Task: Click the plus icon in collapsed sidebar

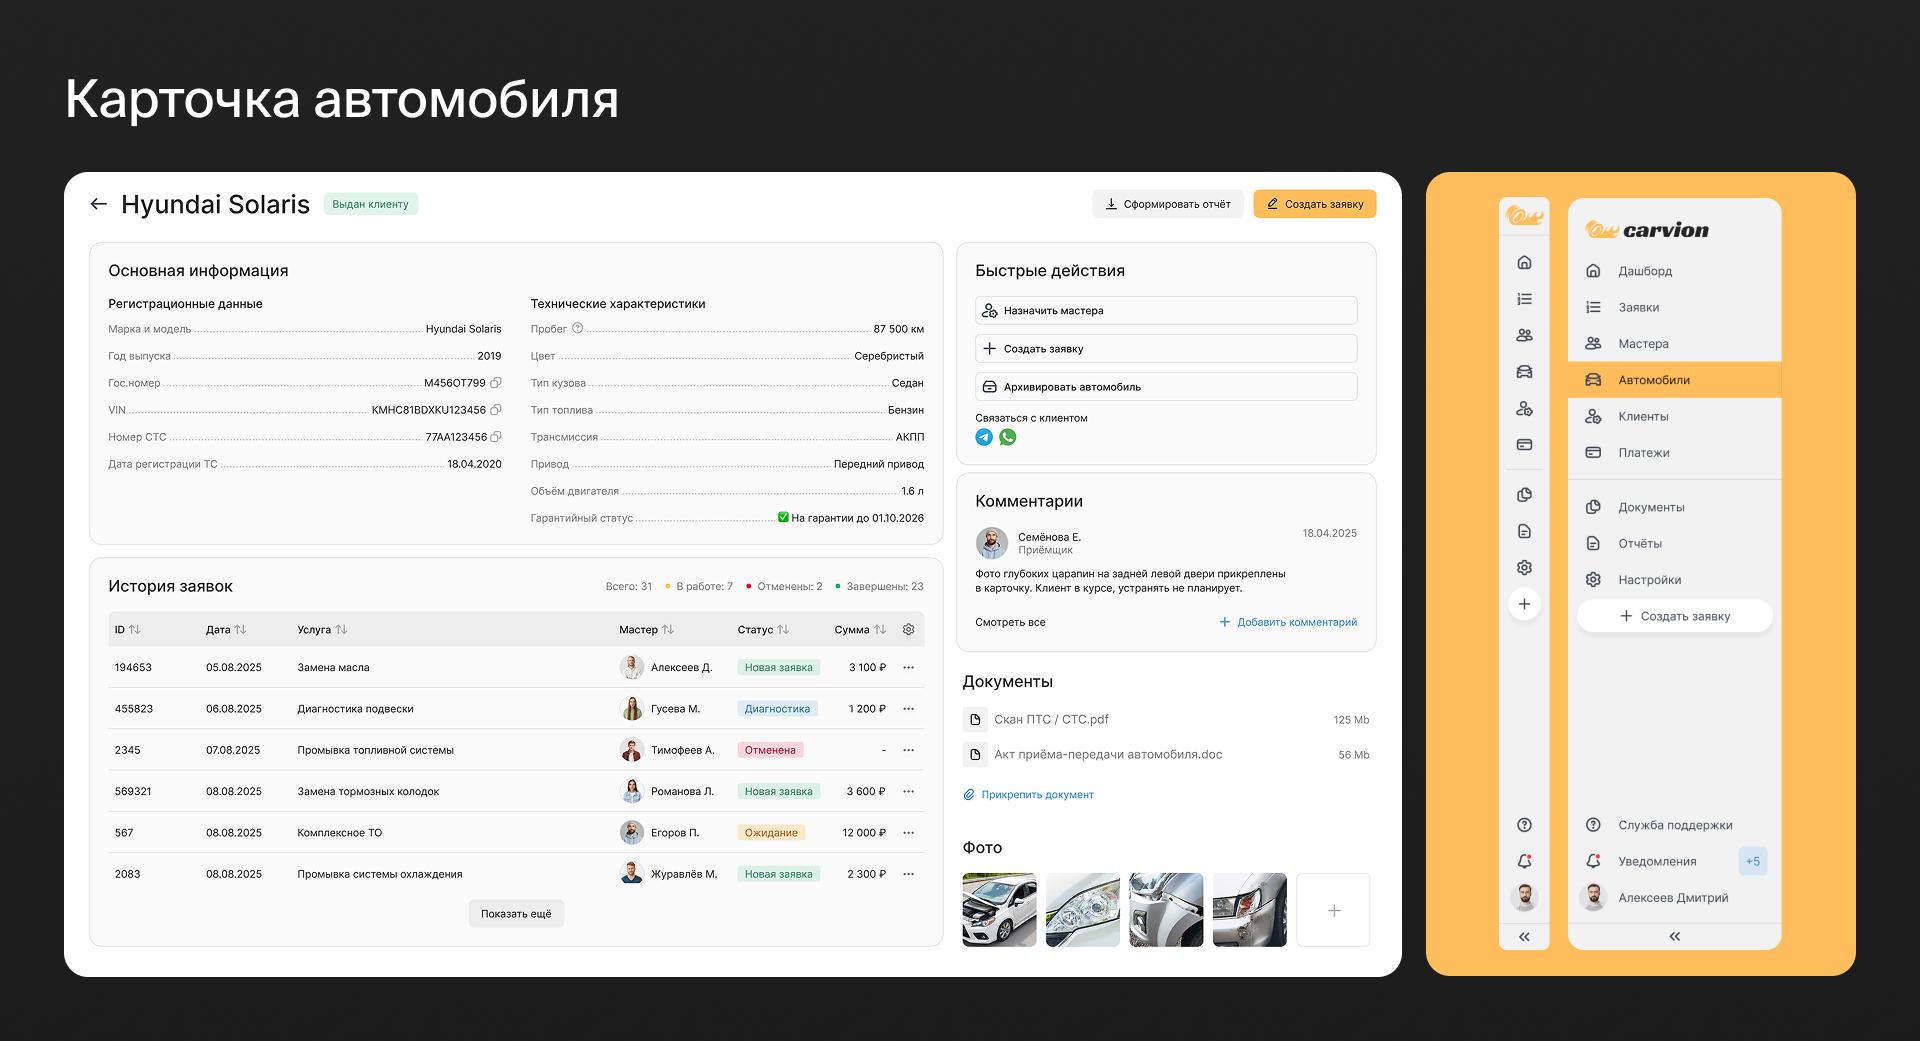Action: pyautogui.click(x=1524, y=604)
